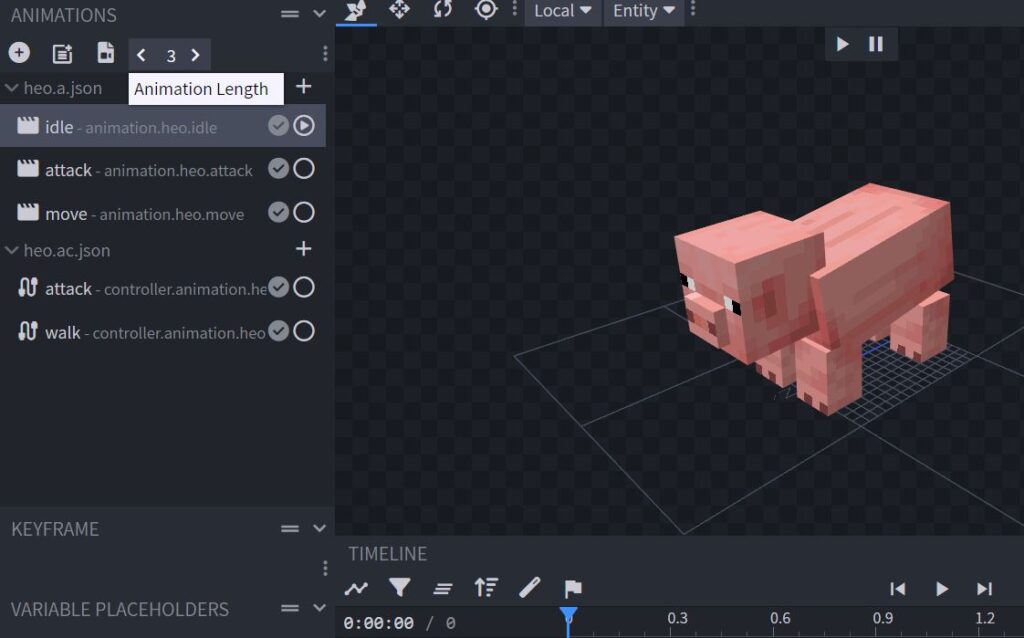1024x638 pixels.
Task: Jump to timeline end
Action: (x=985, y=589)
